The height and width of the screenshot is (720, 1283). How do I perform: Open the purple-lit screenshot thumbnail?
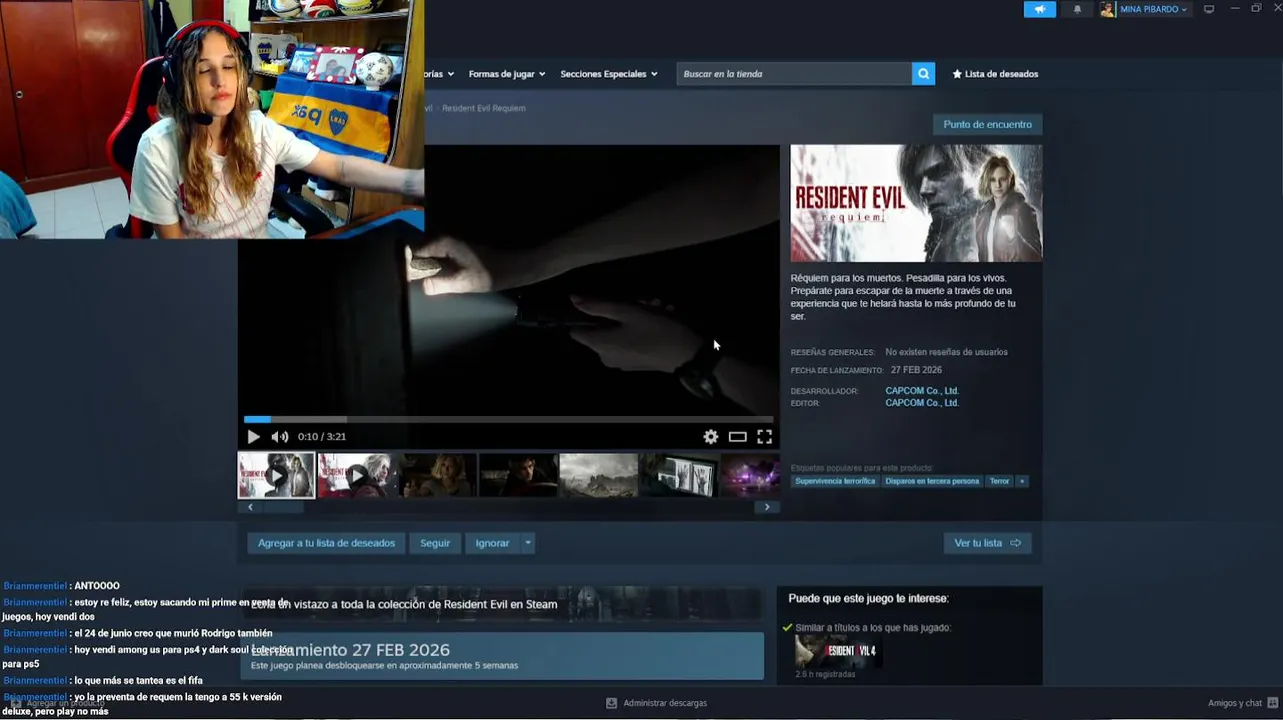750,475
